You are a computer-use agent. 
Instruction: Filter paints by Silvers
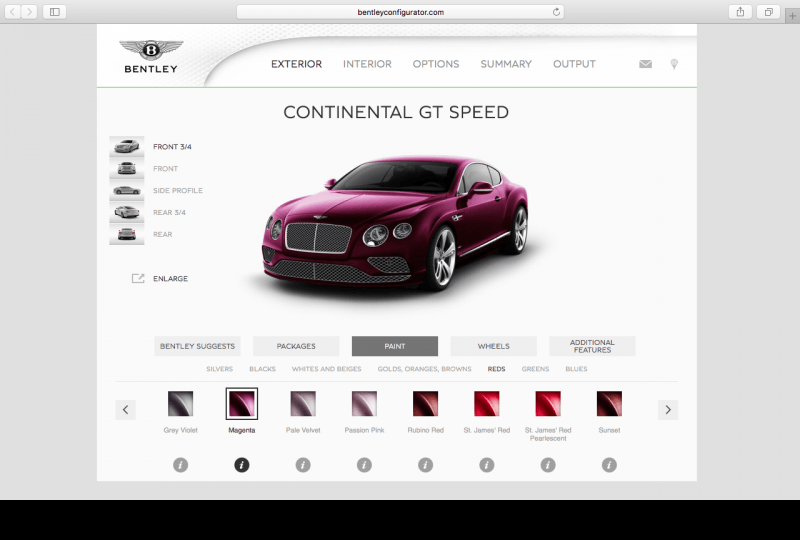(x=219, y=369)
